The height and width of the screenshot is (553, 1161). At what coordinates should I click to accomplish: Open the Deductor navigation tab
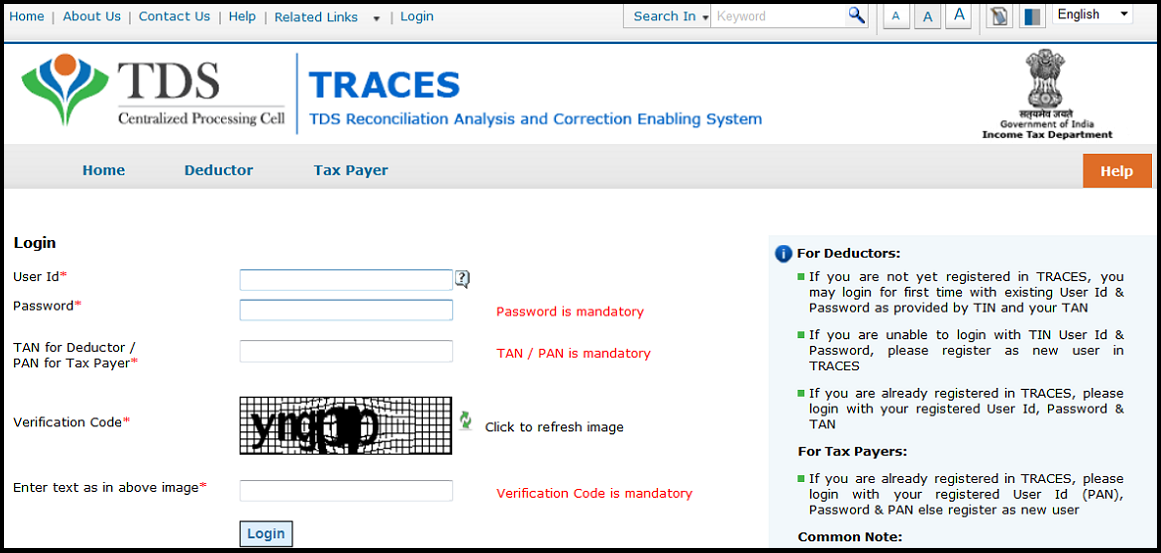point(218,170)
